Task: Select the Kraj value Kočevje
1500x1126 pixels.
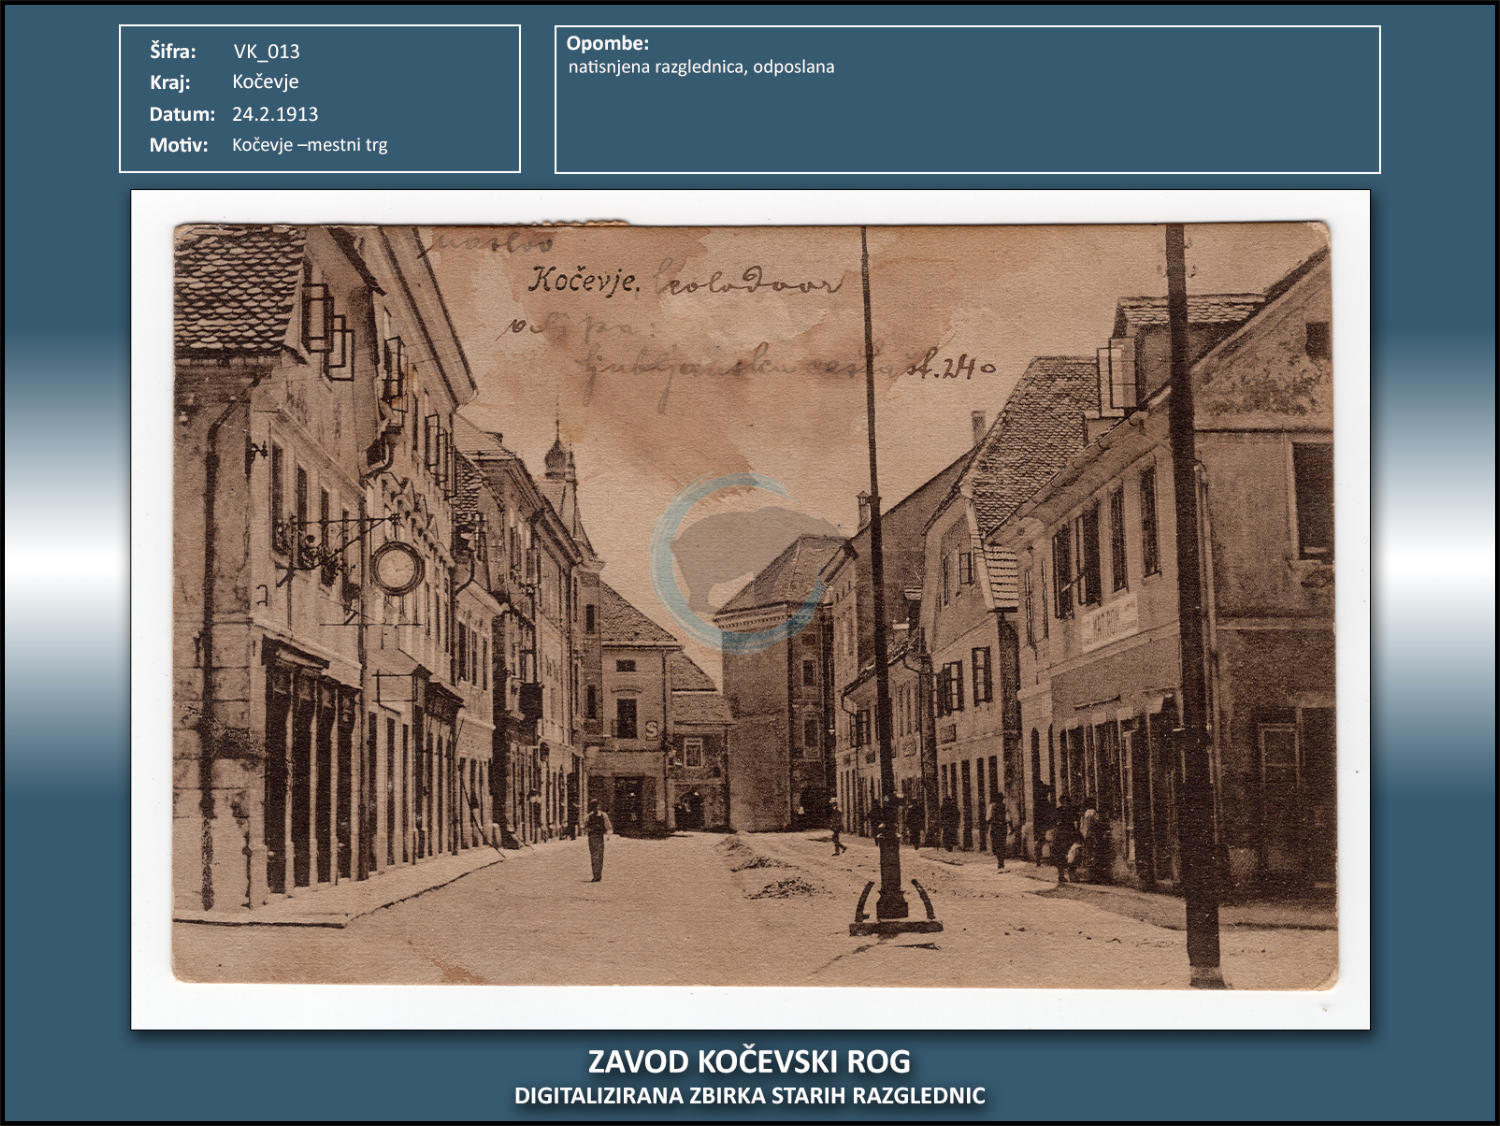Action: click(265, 82)
